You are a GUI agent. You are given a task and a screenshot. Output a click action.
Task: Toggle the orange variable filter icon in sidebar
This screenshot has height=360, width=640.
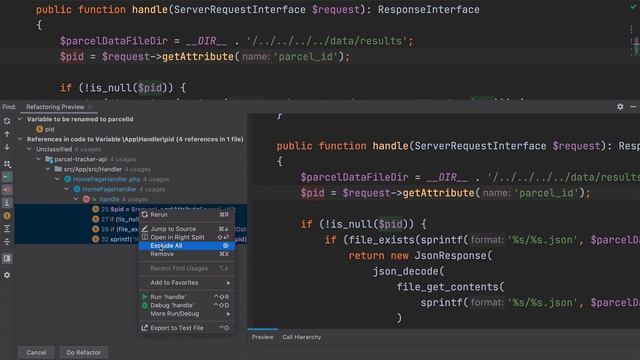[7, 216]
